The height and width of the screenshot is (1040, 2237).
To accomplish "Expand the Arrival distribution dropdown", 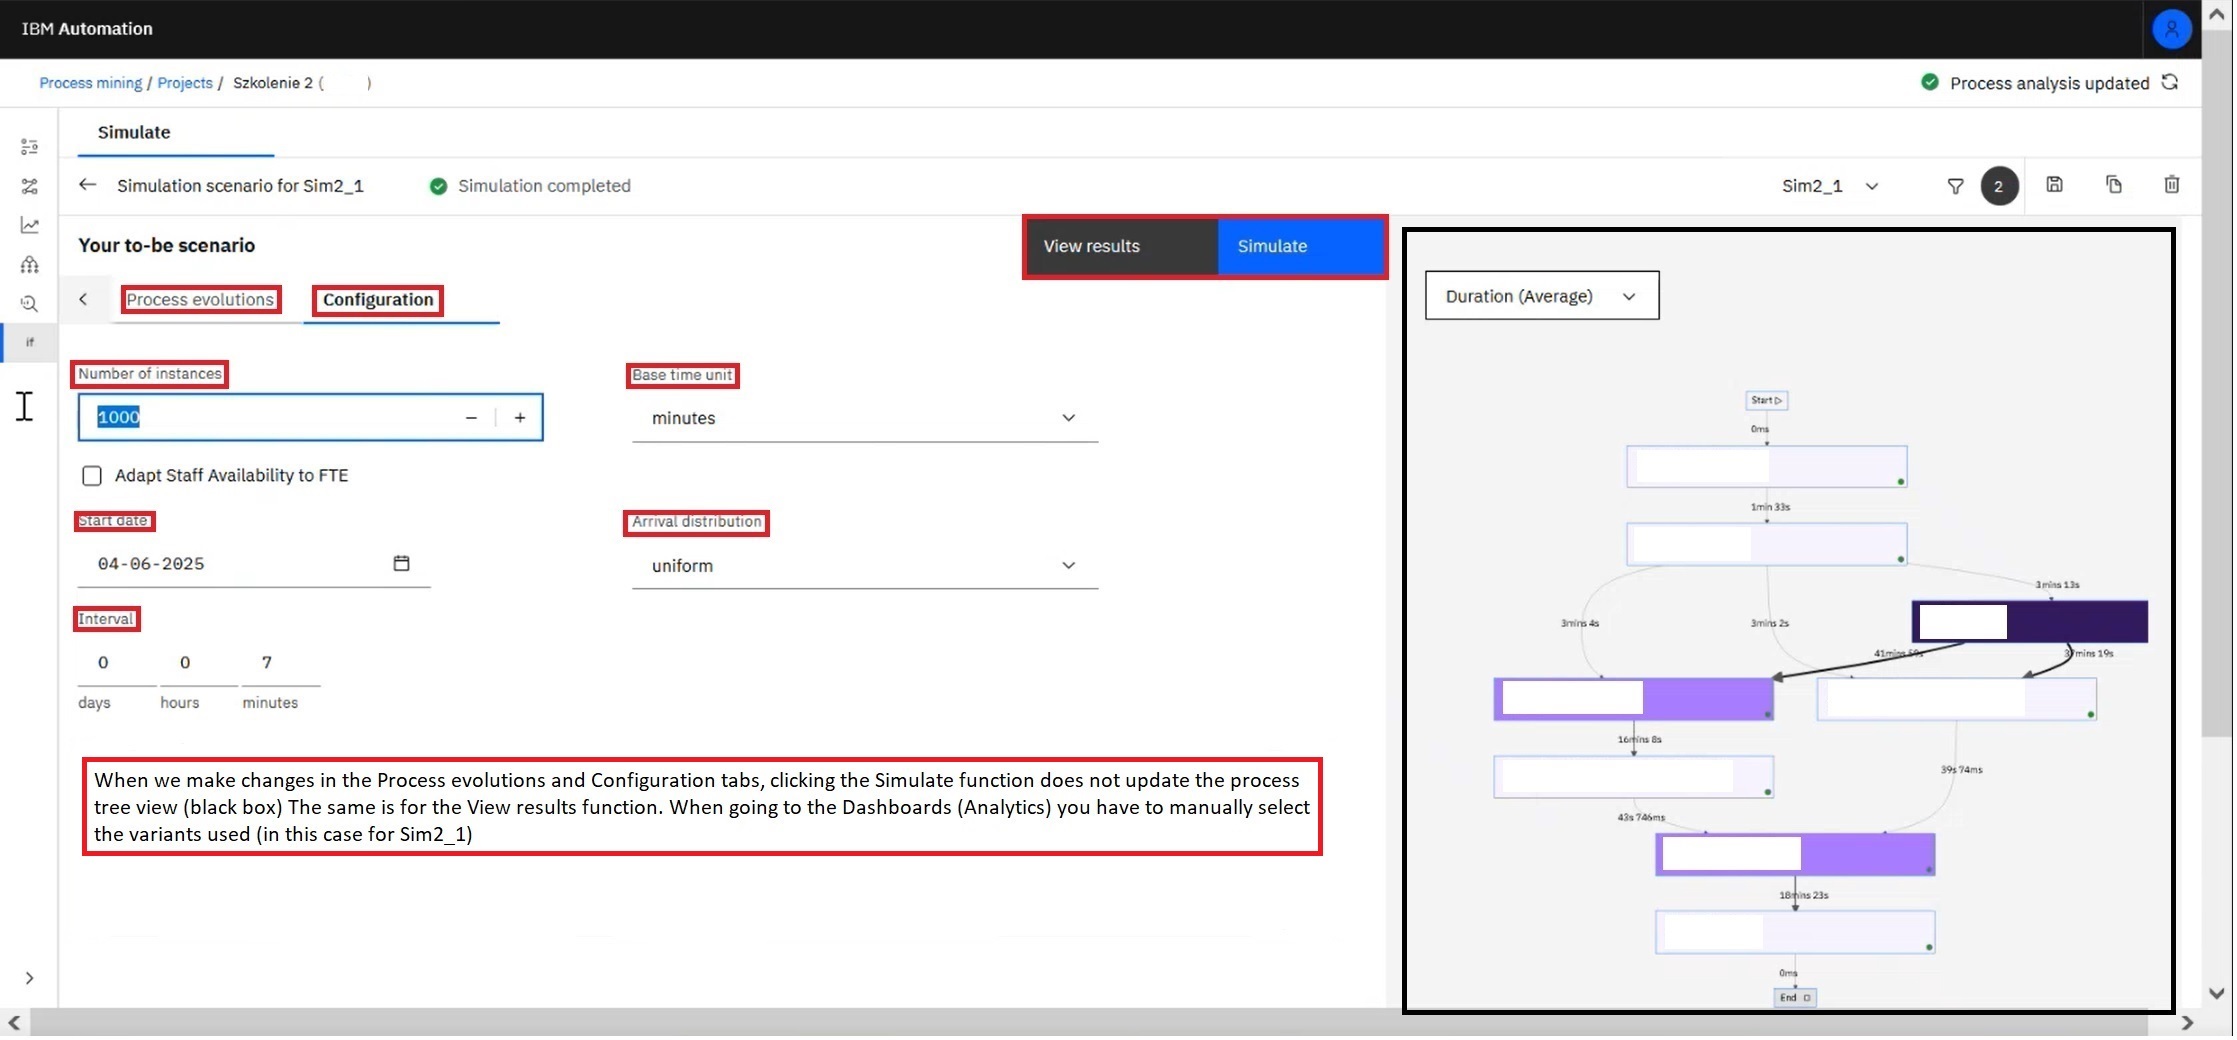I will click(864, 566).
